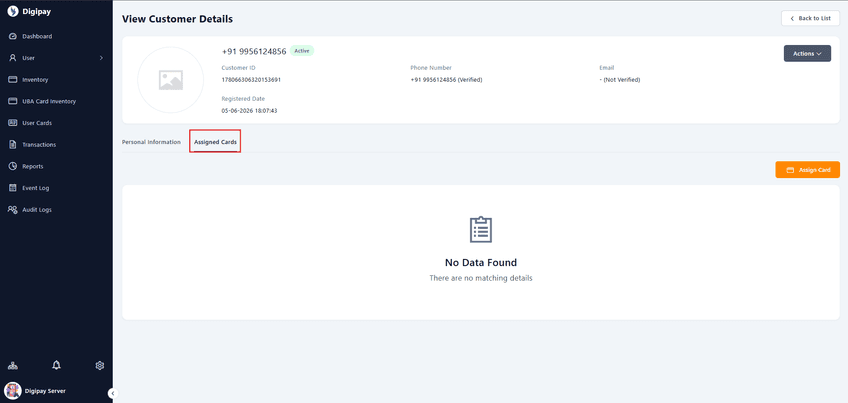
Task: Click There are no matching details text
Action: (481, 278)
